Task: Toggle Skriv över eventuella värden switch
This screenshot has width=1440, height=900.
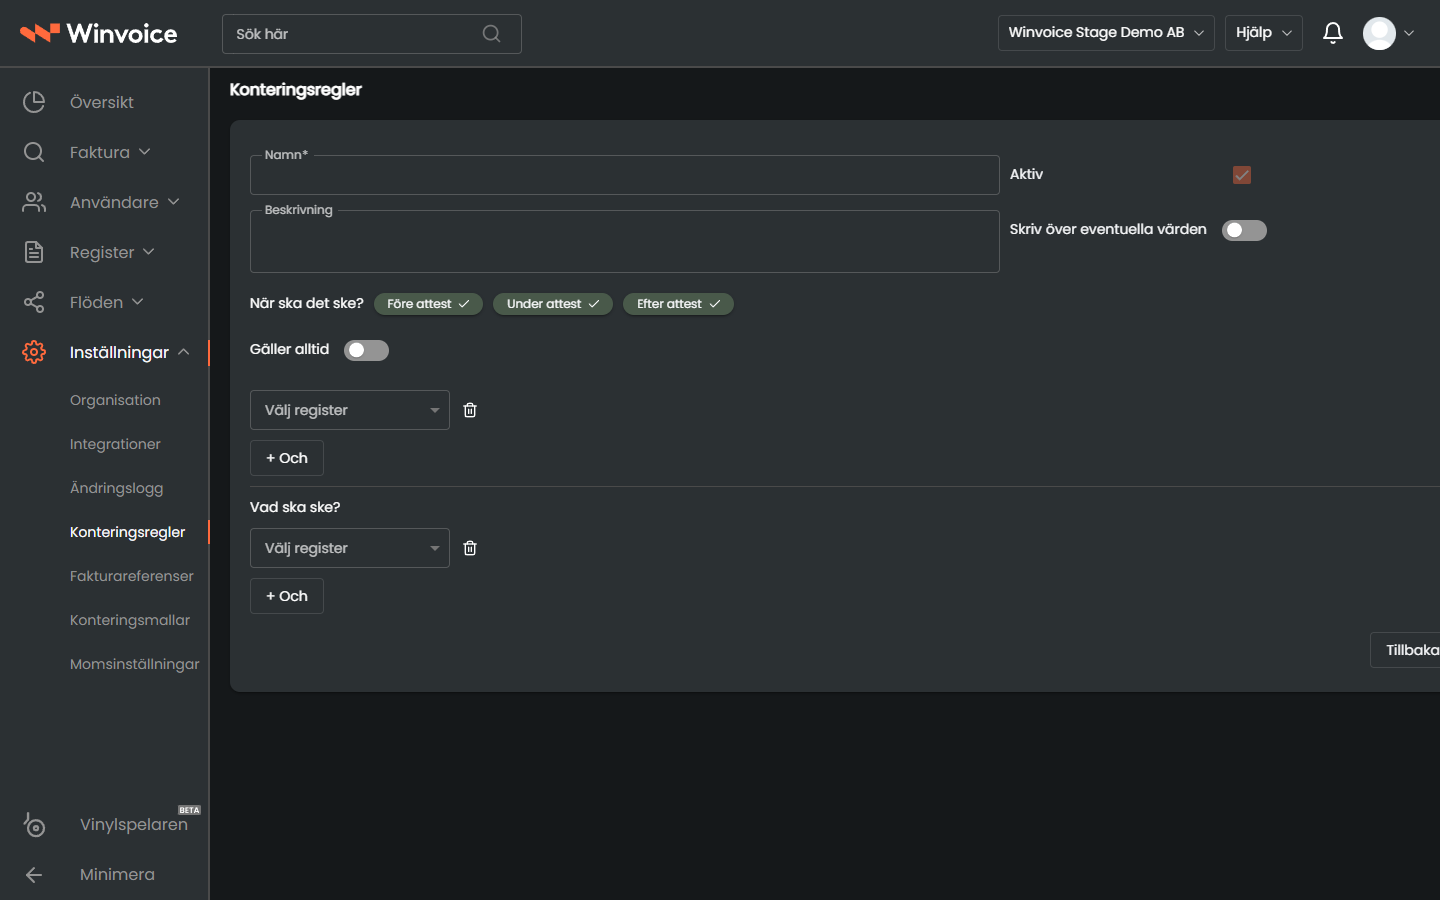Action: pyautogui.click(x=1244, y=230)
